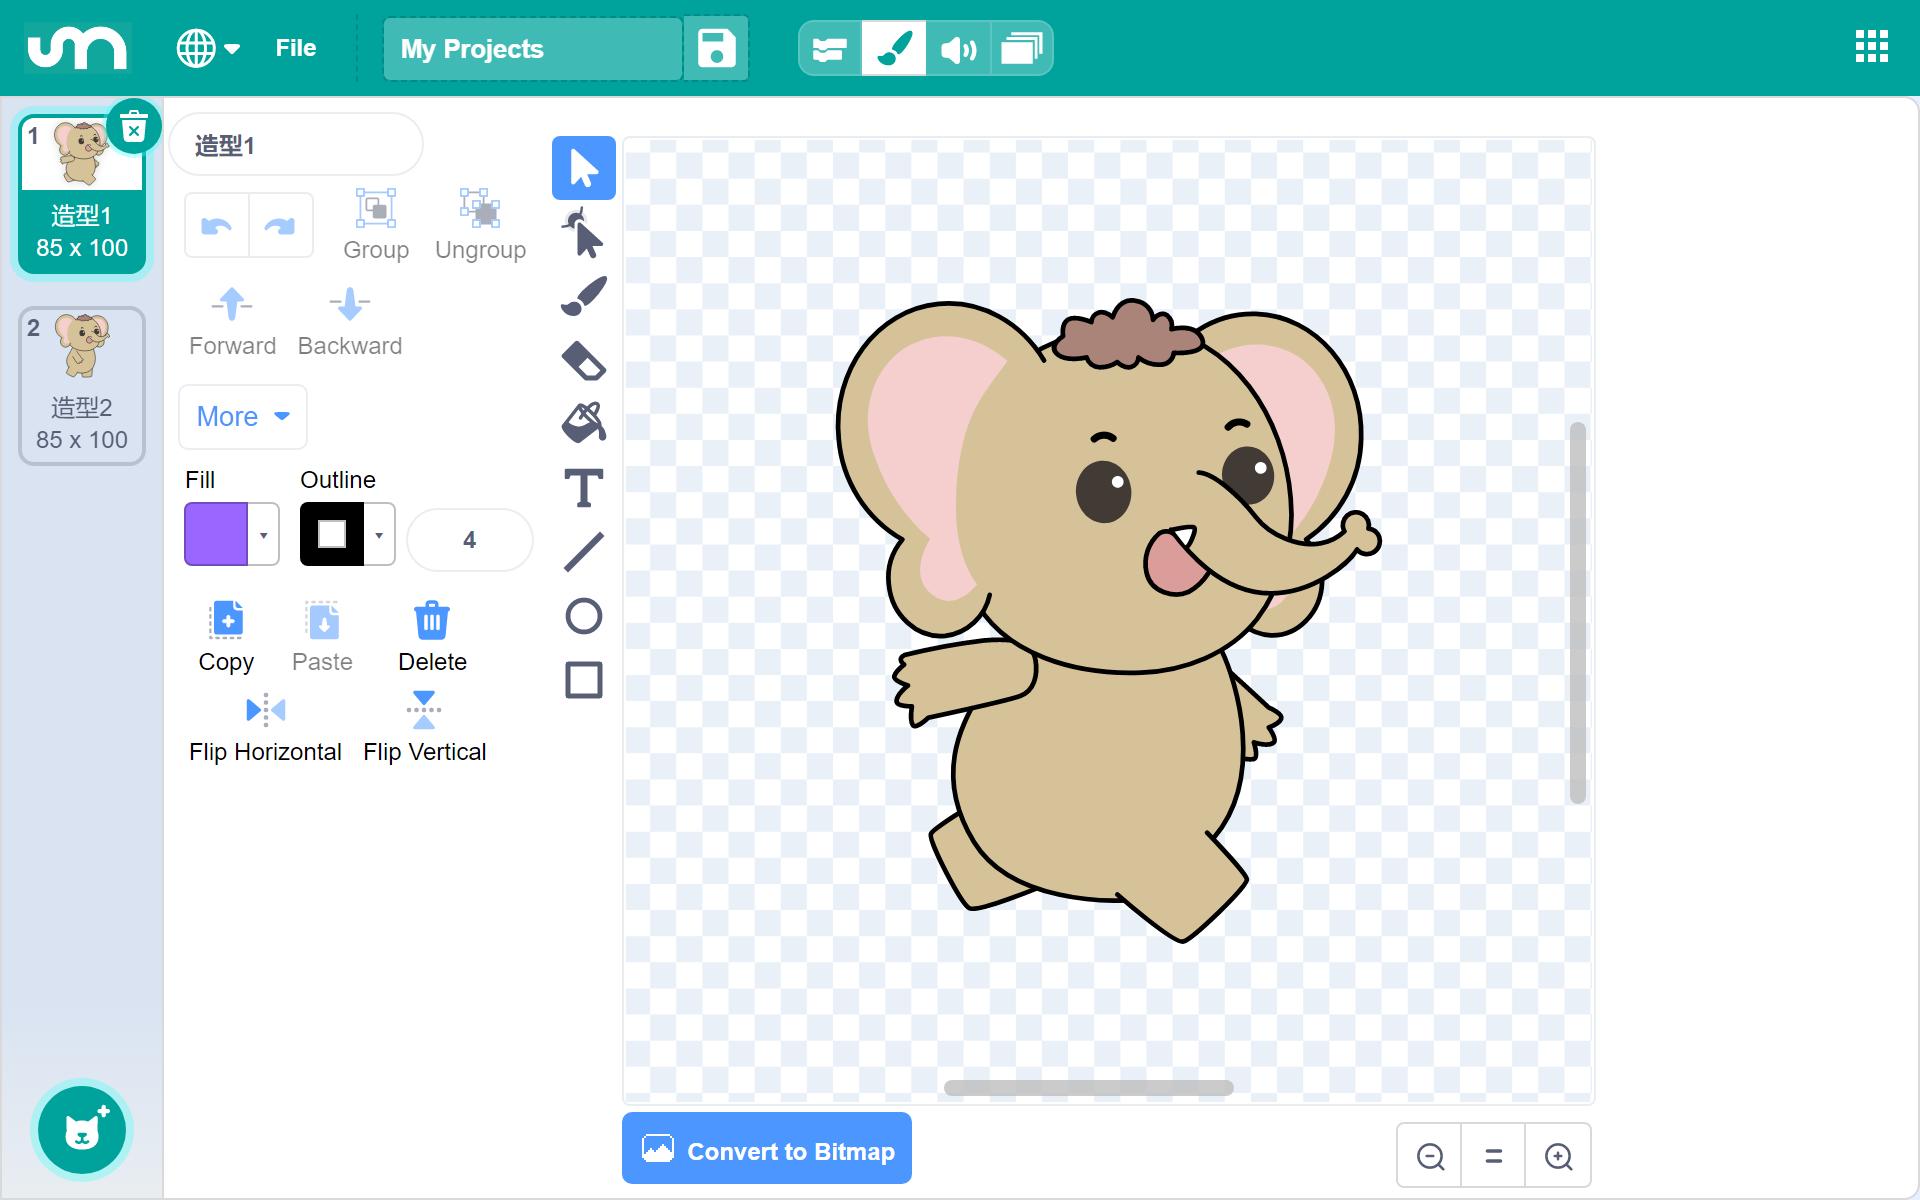Zoom out the canvas
Viewport: 1920px width, 1200px height.
click(1430, 1156)
